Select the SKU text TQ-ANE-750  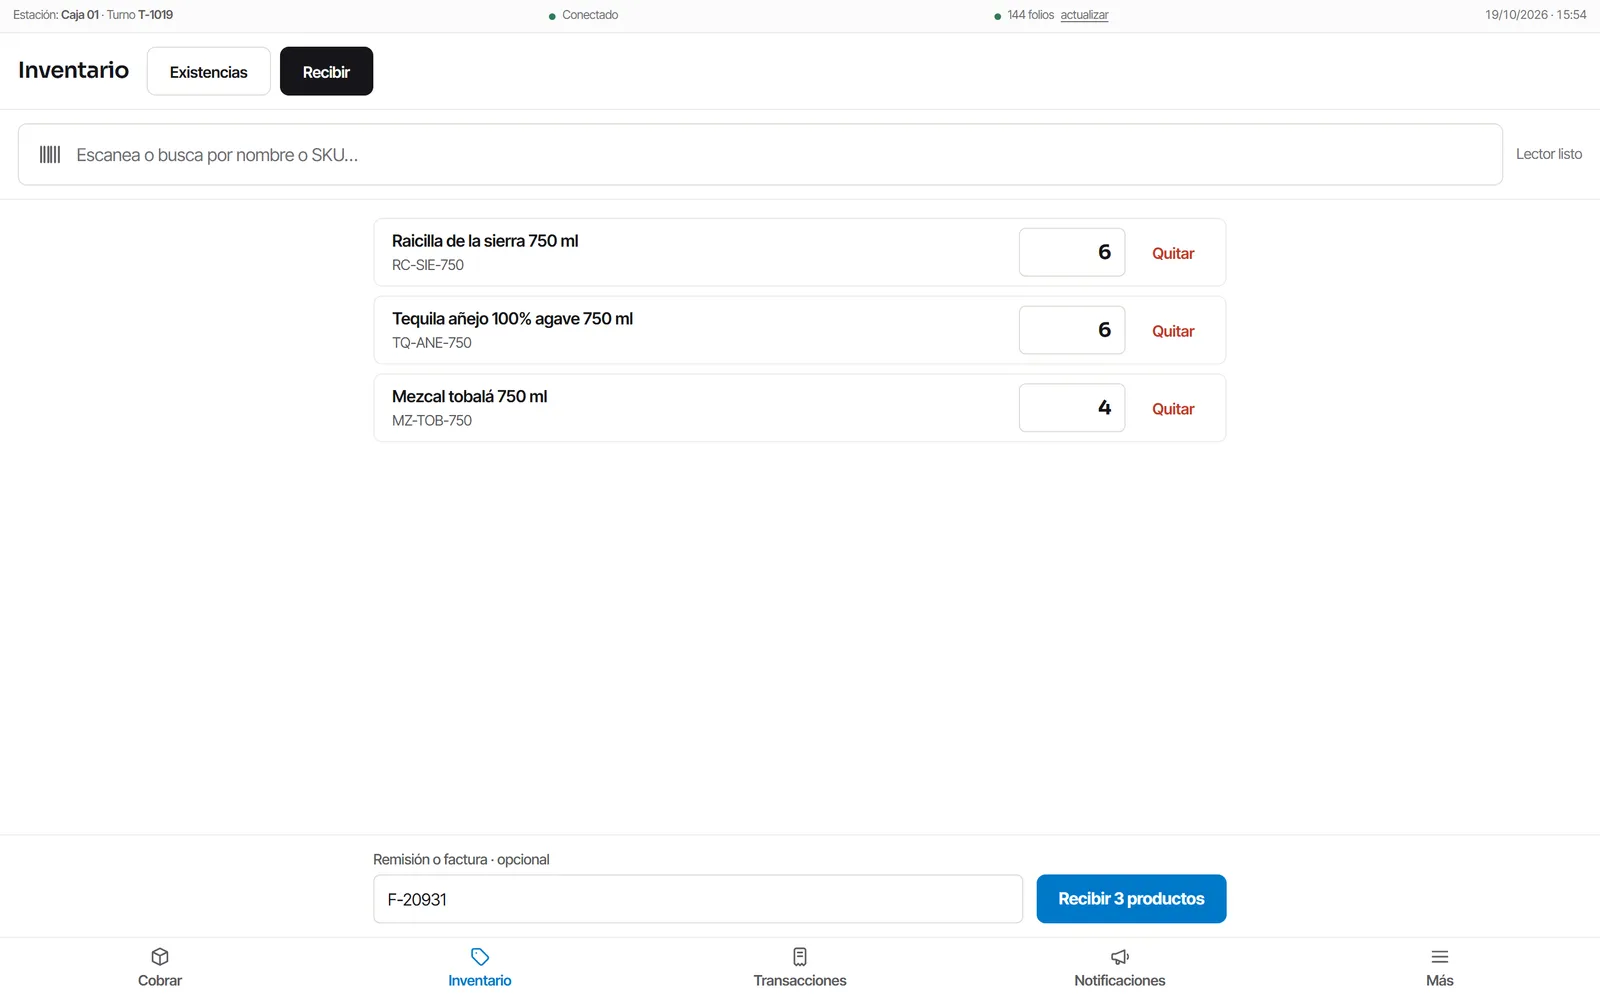click(432, 343)
